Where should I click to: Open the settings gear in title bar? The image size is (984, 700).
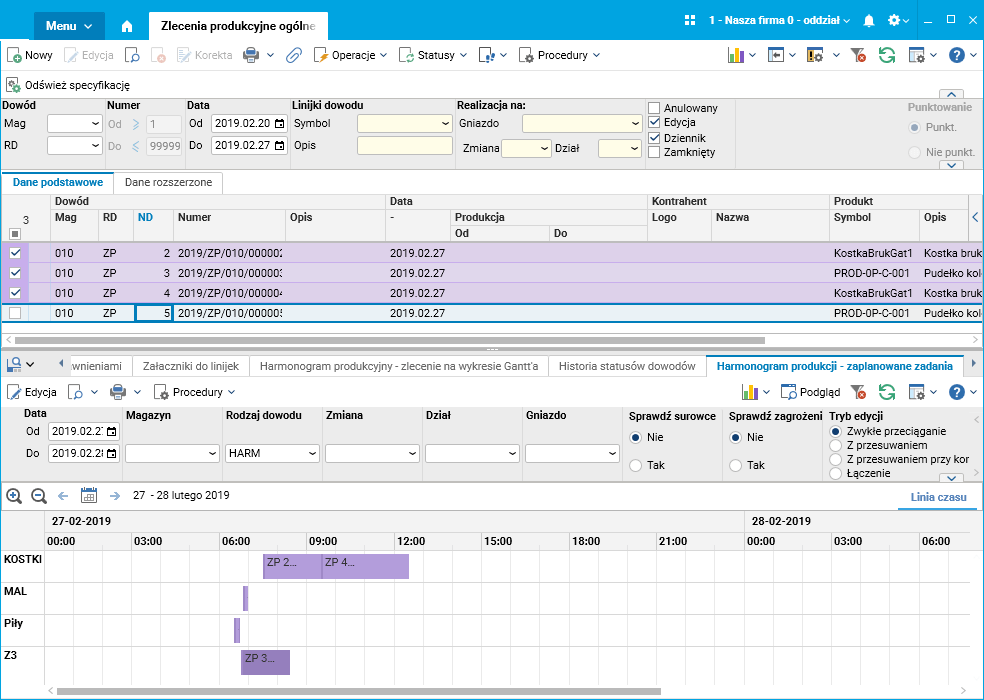[894, 20]
